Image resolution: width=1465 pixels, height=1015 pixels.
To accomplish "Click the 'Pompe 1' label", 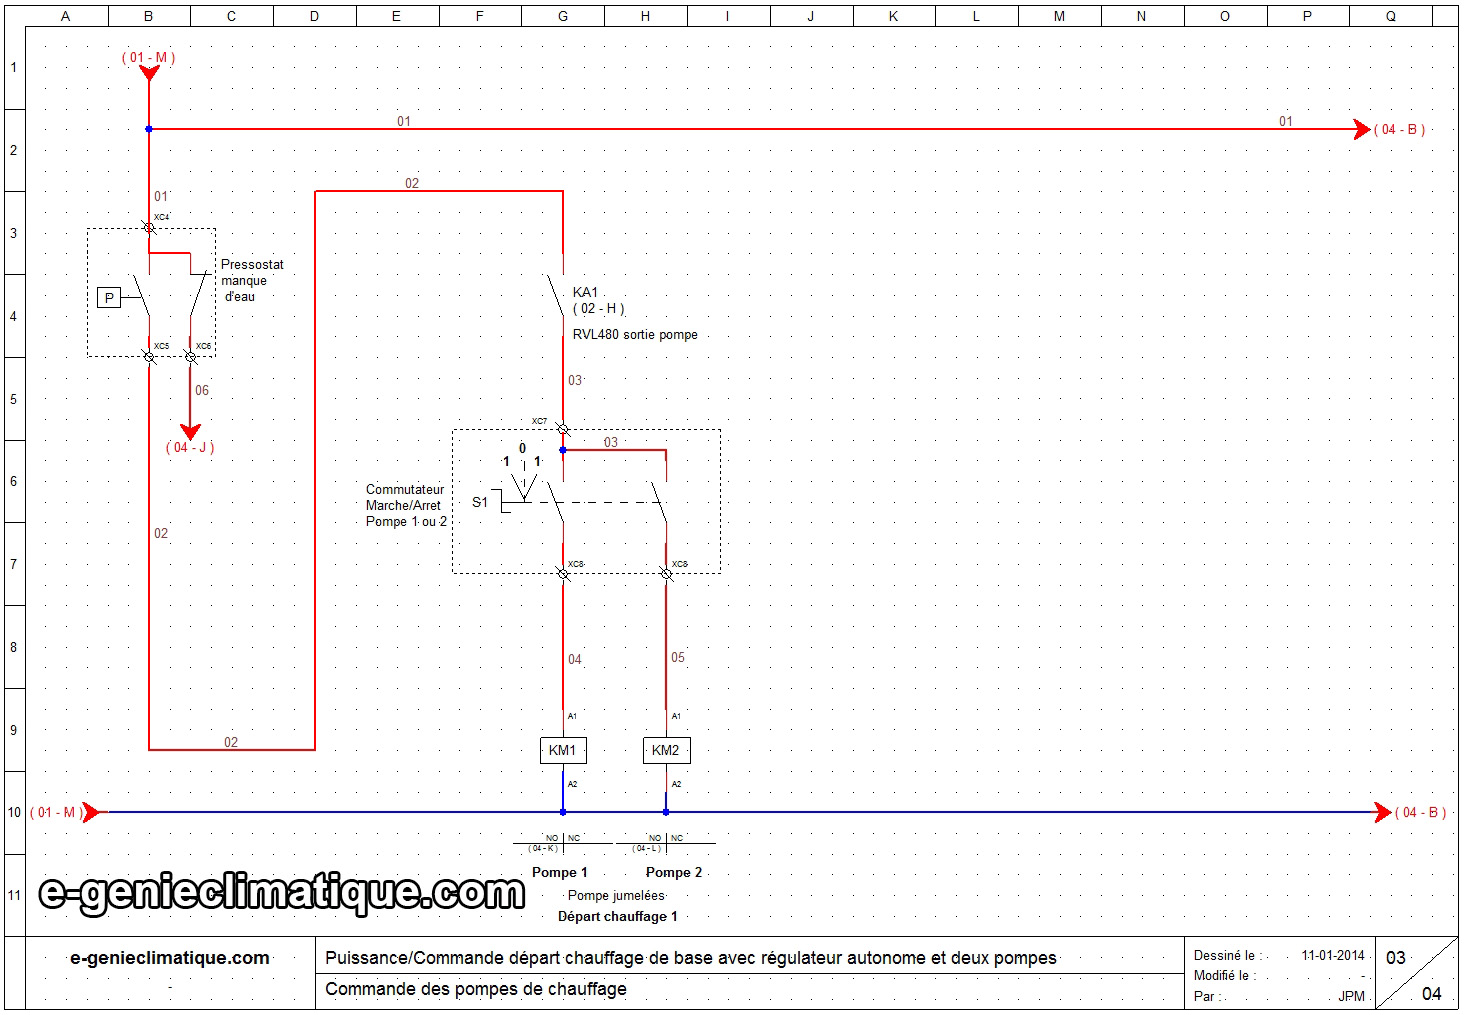I will [560, 873].
